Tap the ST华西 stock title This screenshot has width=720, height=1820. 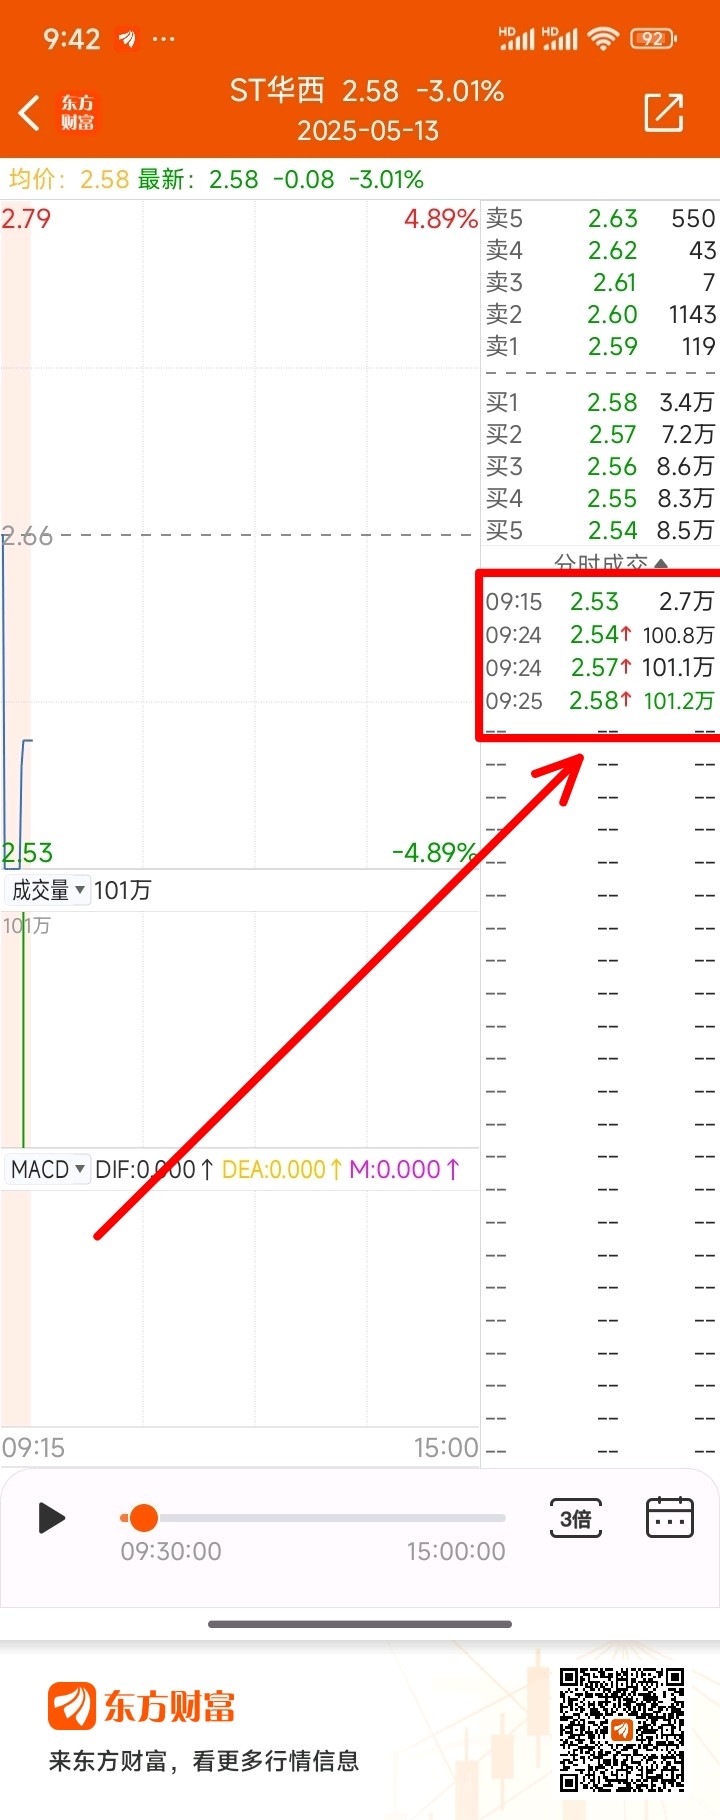pos(277,91)
